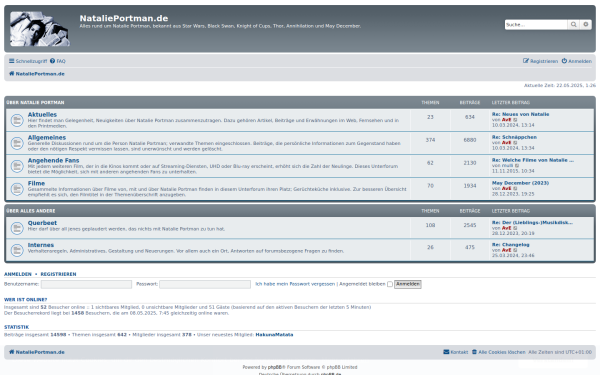Click the Über alles andere category header
Image resolution: width=600 pixels, height=375 pixels.
tap(31, 211)
